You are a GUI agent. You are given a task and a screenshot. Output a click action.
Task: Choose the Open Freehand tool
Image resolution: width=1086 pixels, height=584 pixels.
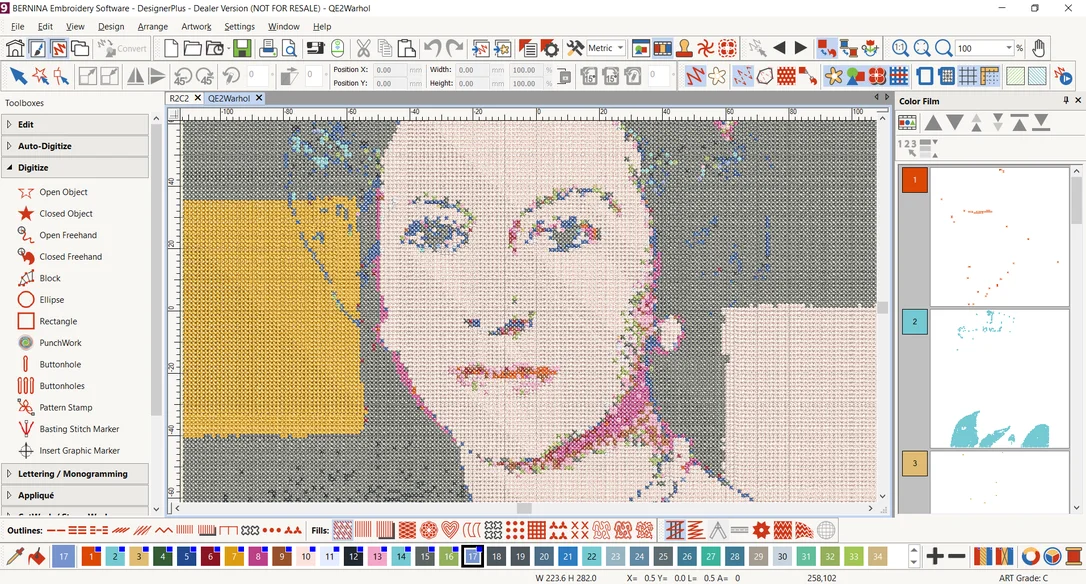(x=68, y=235)
